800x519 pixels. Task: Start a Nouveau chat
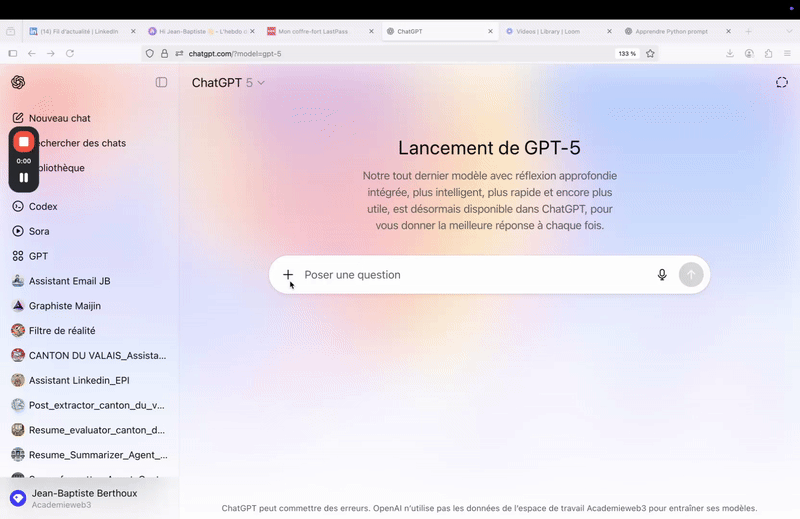click(x=51, y=118)
